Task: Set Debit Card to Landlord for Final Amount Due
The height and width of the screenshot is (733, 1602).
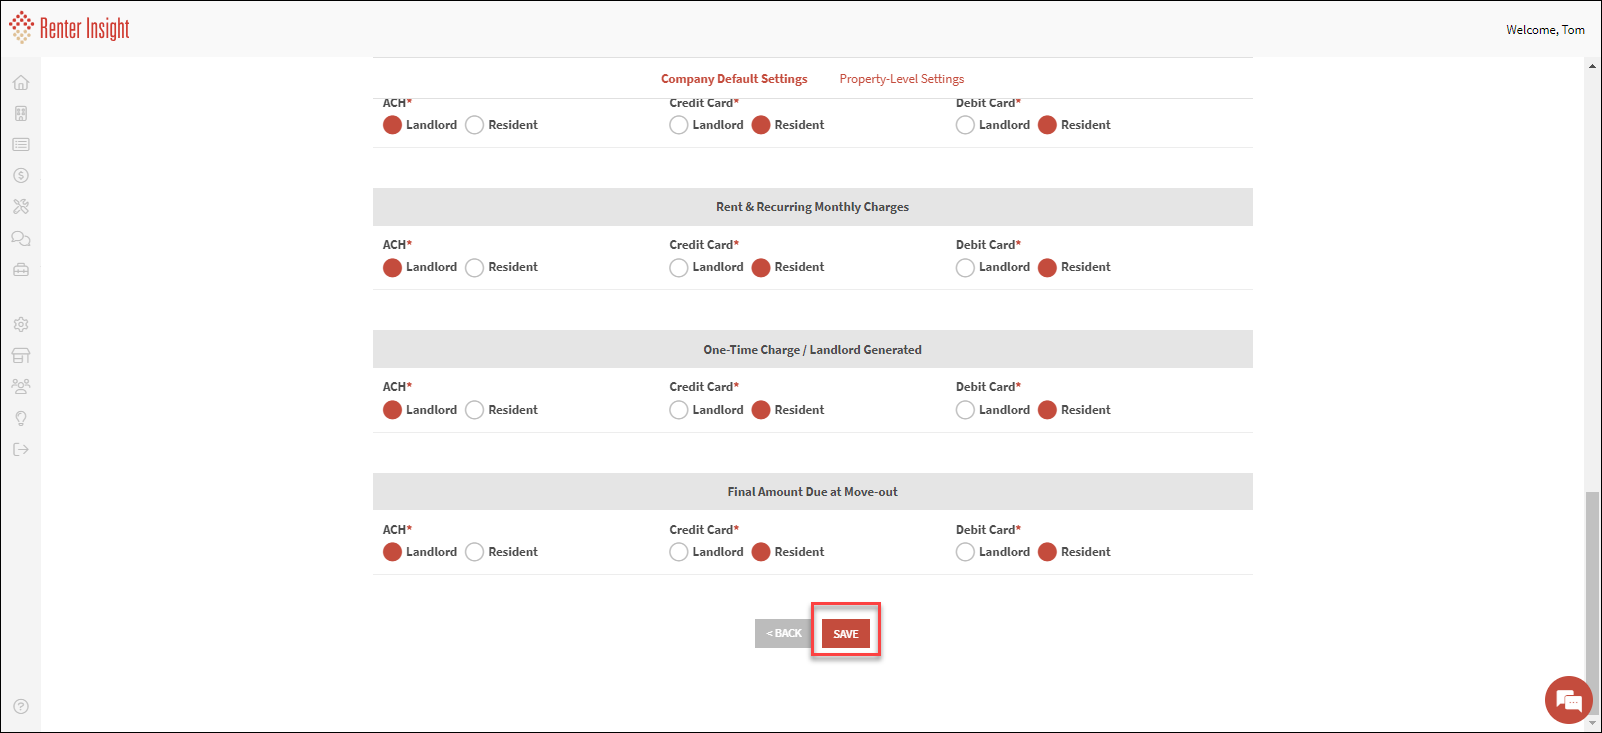Action: pos(965,552)
